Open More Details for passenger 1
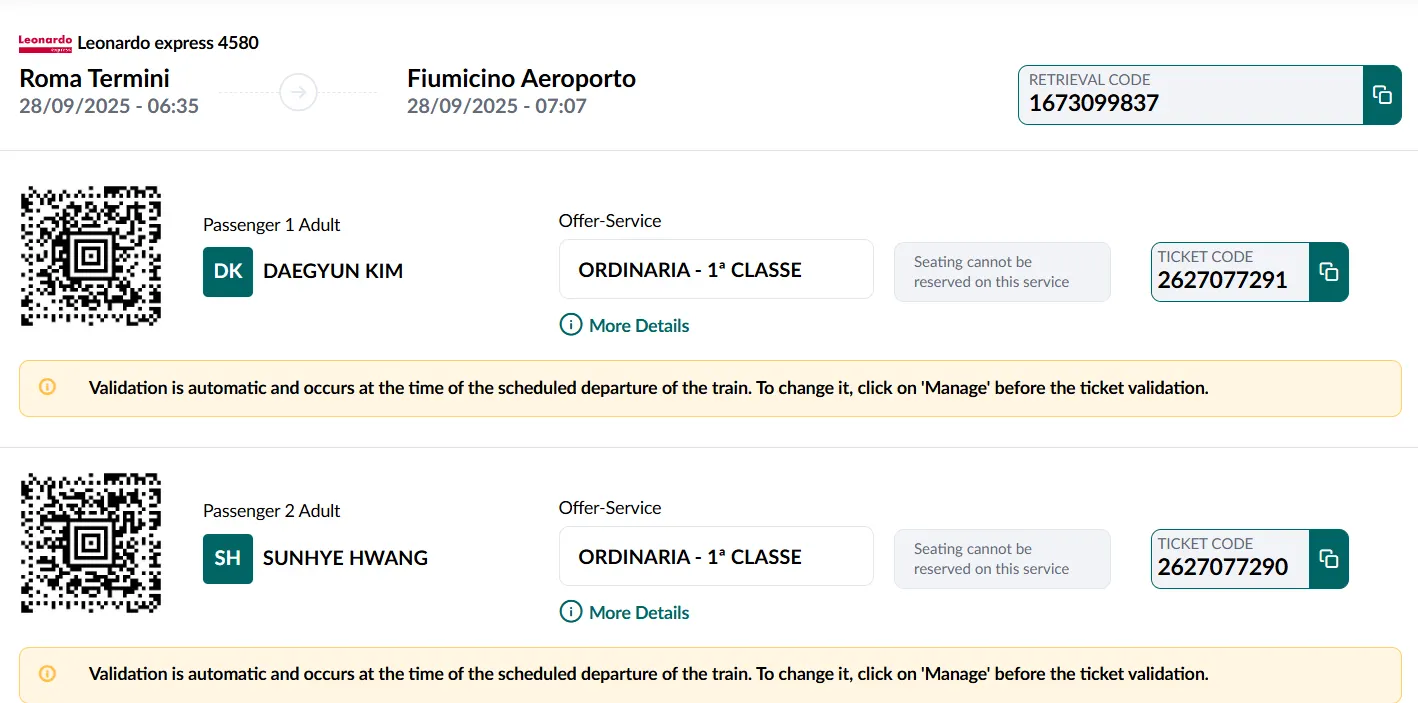The width and height of the screenshot is (1418, 703). (638, 326)
